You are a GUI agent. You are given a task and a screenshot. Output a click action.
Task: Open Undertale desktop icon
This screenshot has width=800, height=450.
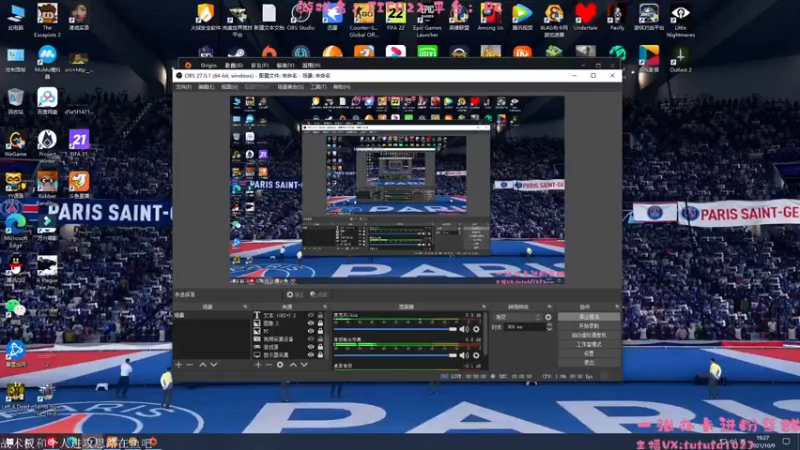tap(585, 17)
